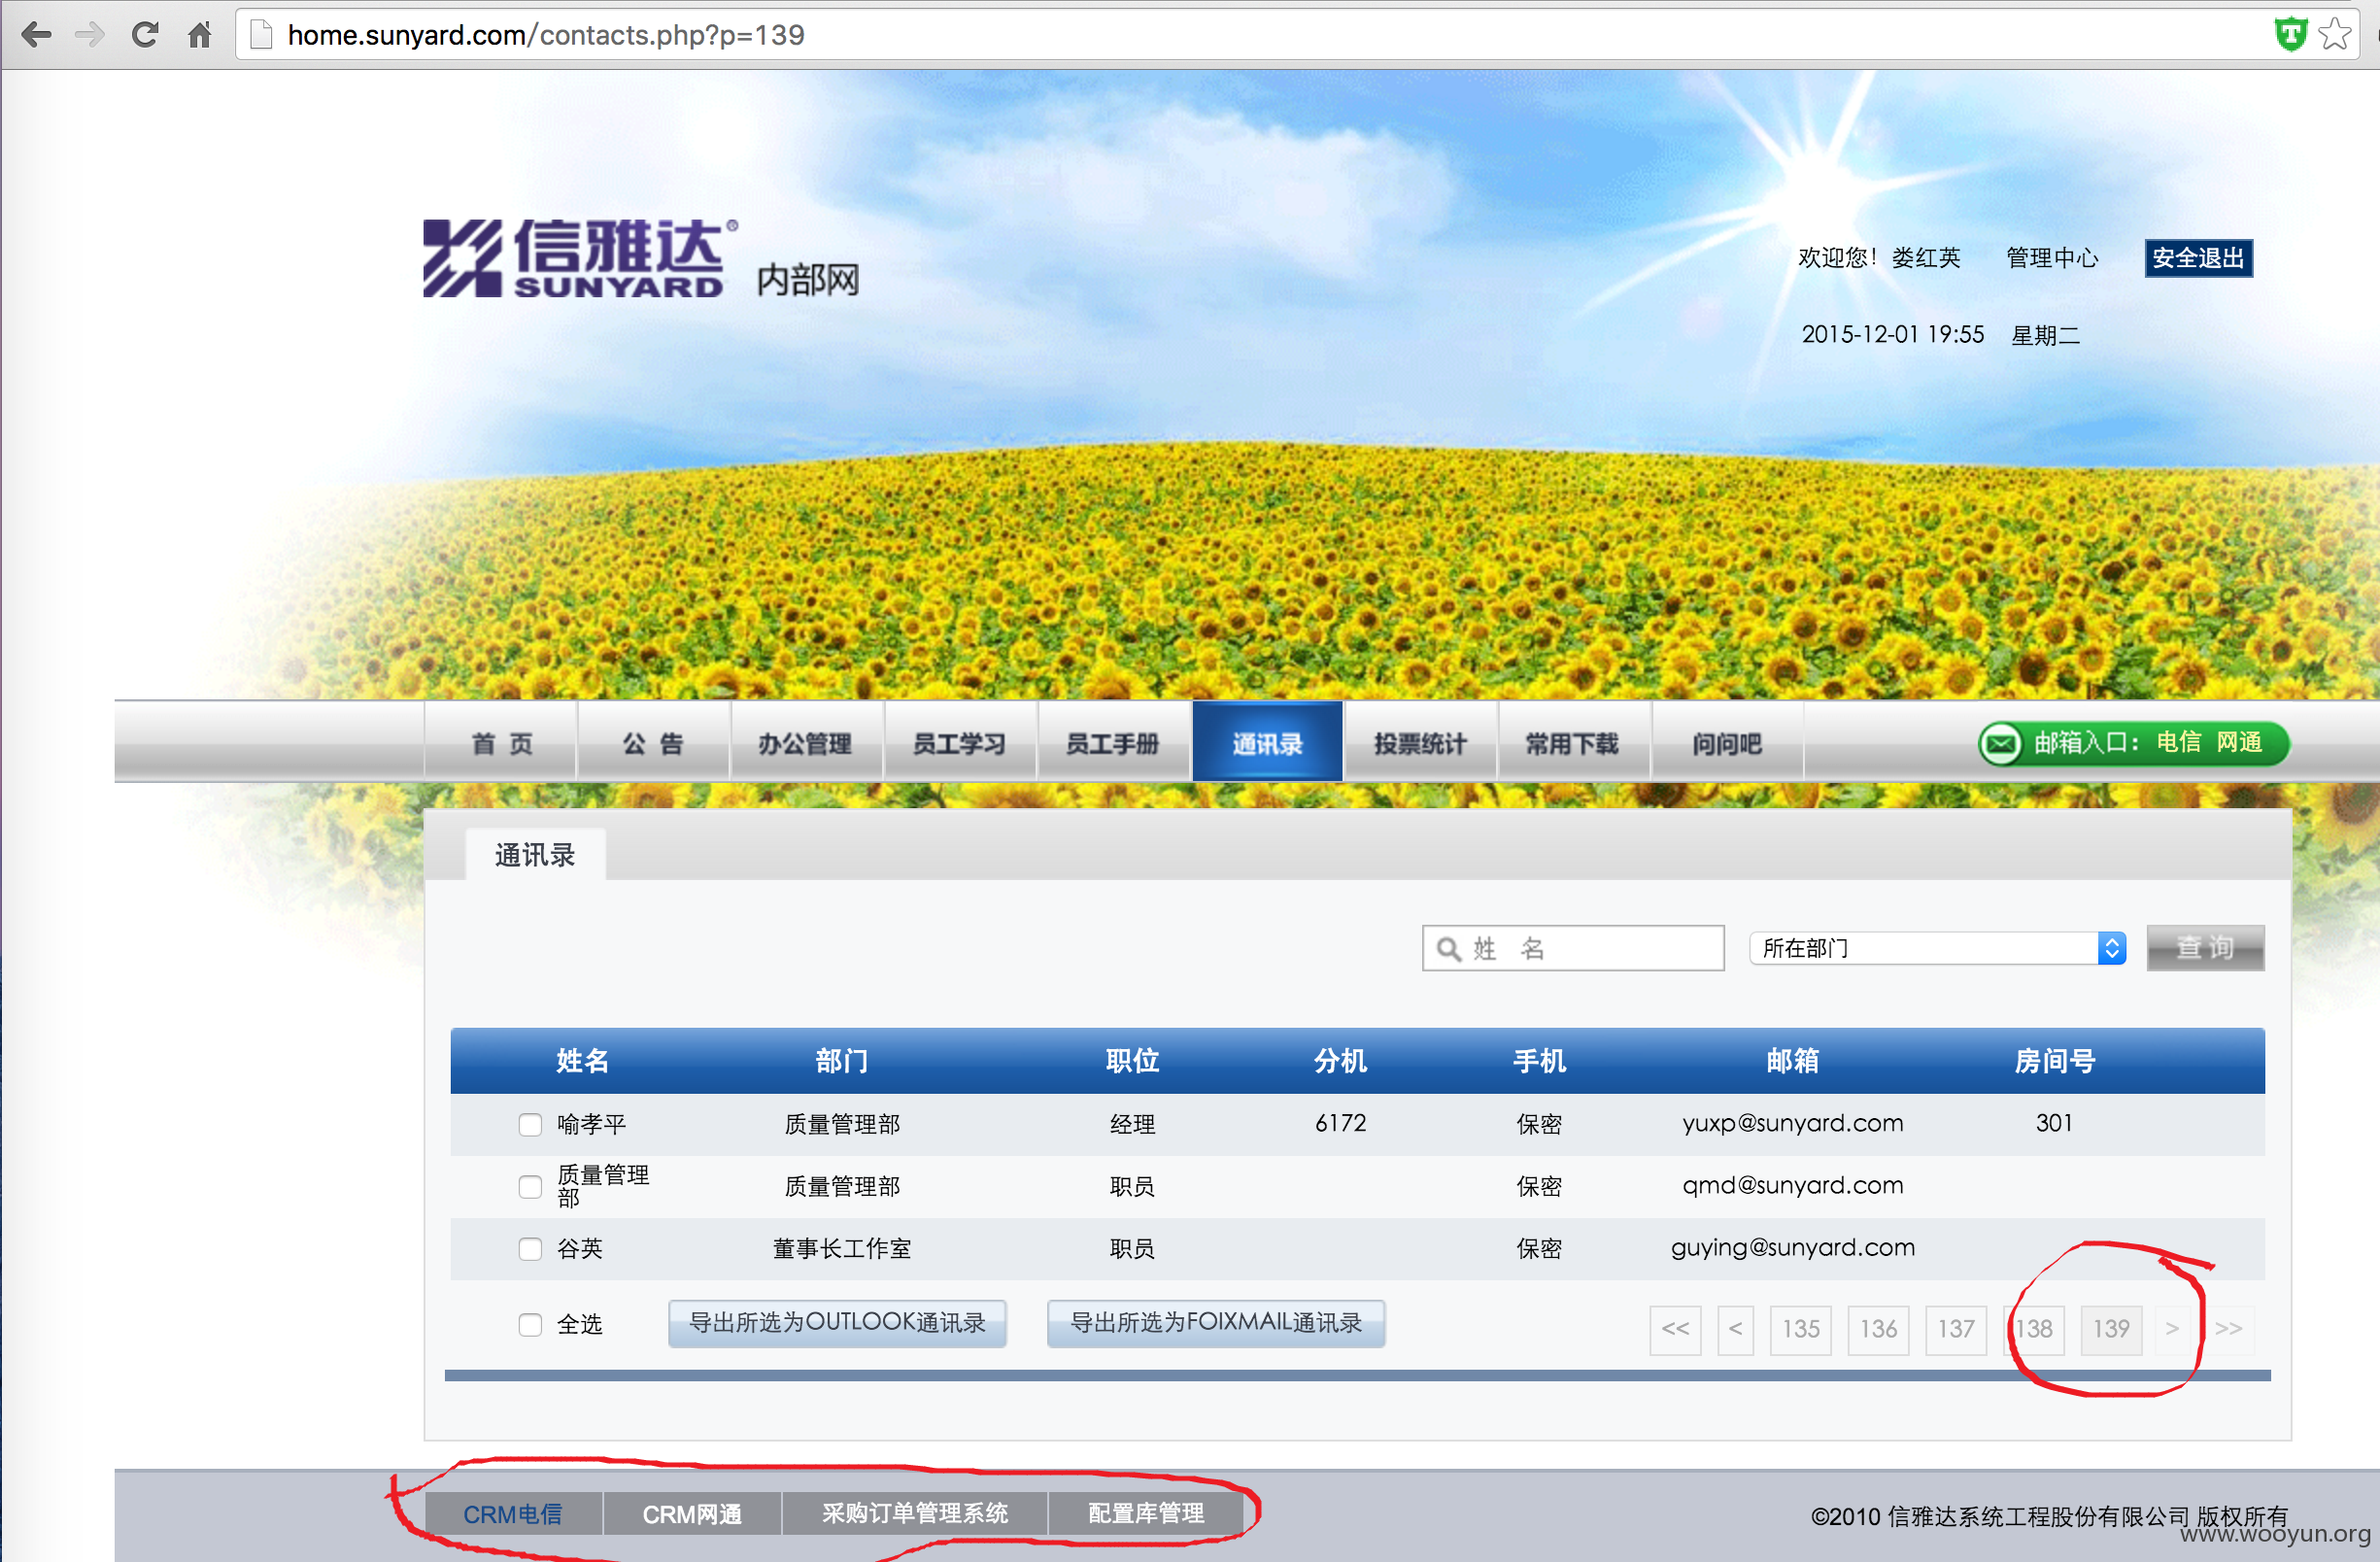2380x1562 pixels.
Task: Click the user name 娄红英
Action: [1926, 258]
